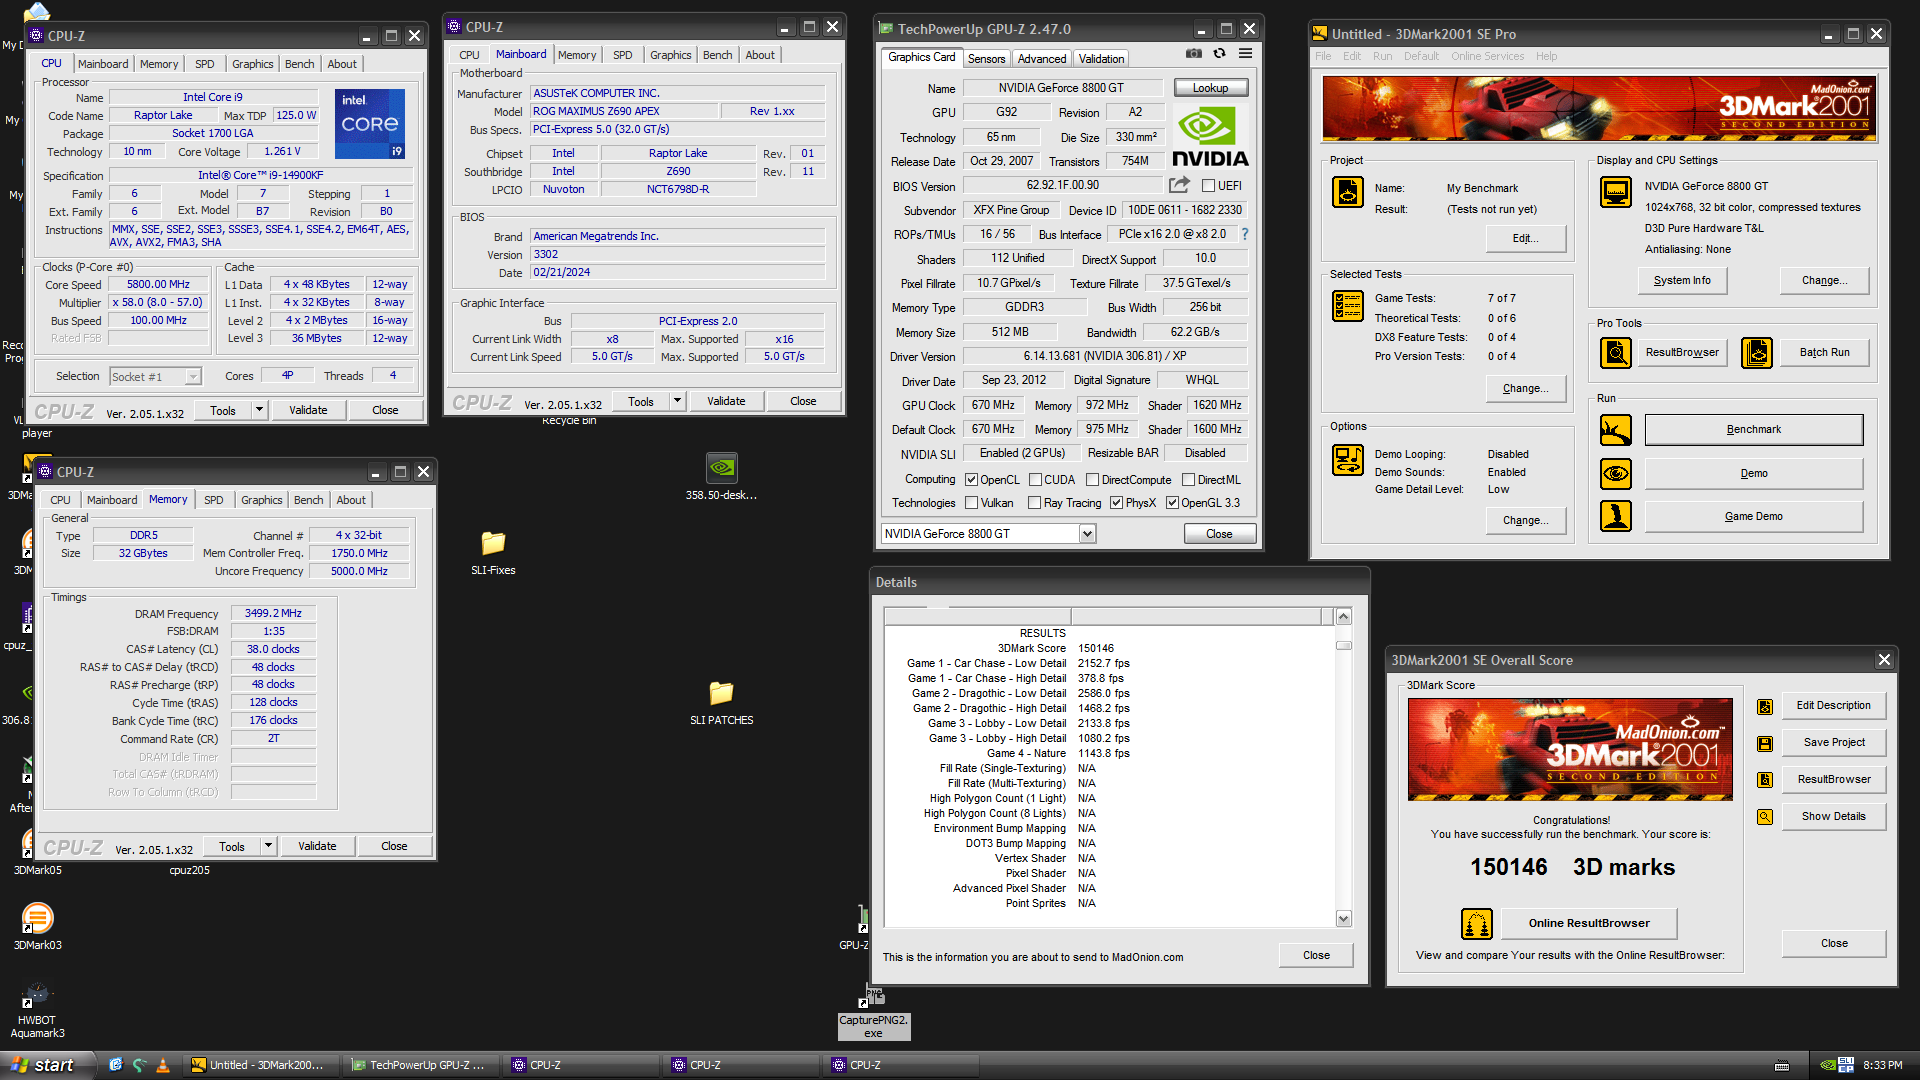The height and width of the screenshot is (1080, 1920).
Task: Click the Project icon in 3DMark2001
Action: [1348, 192]
